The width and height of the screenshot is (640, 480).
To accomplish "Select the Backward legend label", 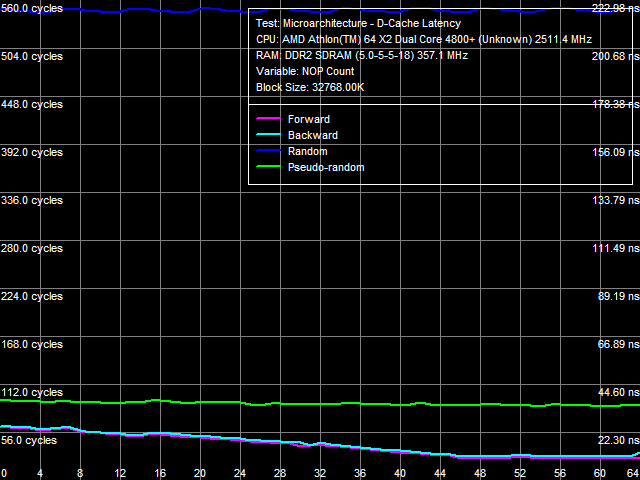I will tap(312, 135).
